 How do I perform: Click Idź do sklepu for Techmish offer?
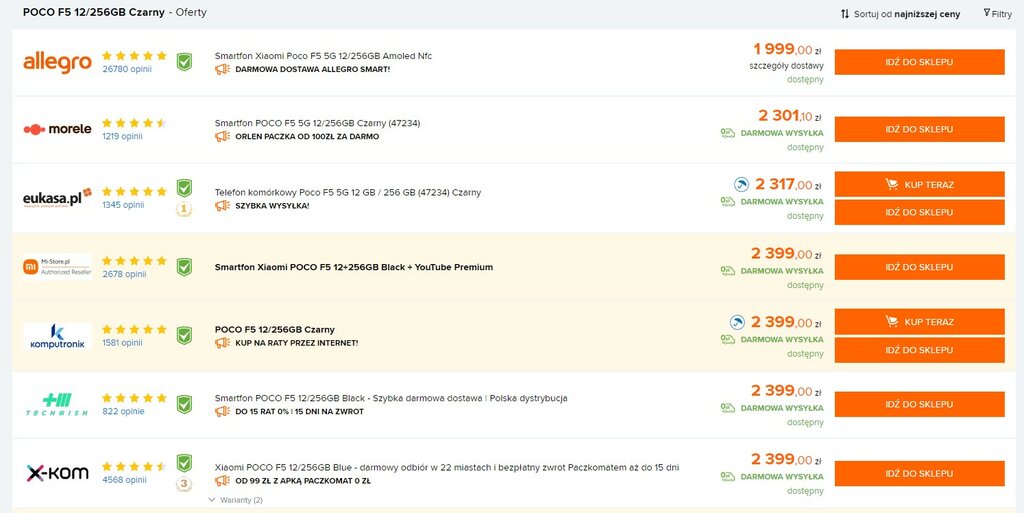point(920,405)
